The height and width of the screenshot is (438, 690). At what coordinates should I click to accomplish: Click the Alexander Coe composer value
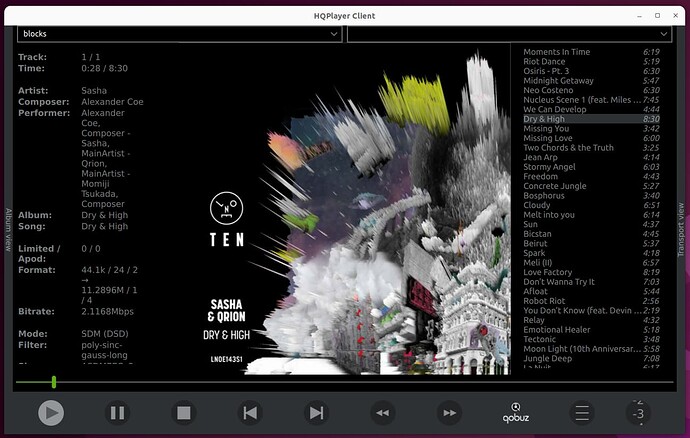pyautogui.click(x=112, y=102)
